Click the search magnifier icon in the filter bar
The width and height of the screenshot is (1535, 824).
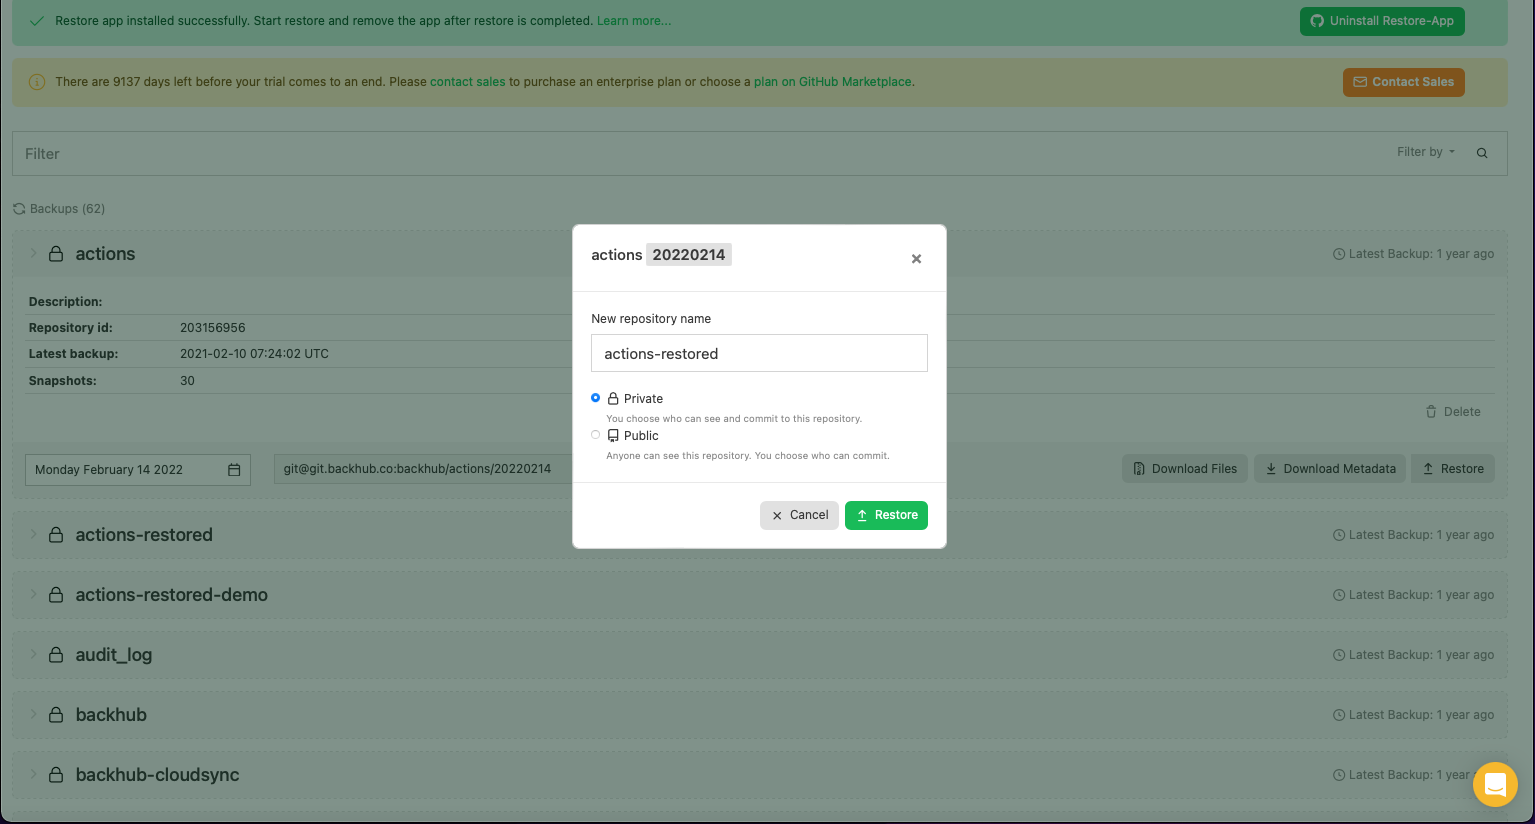tap(1481, 152)
